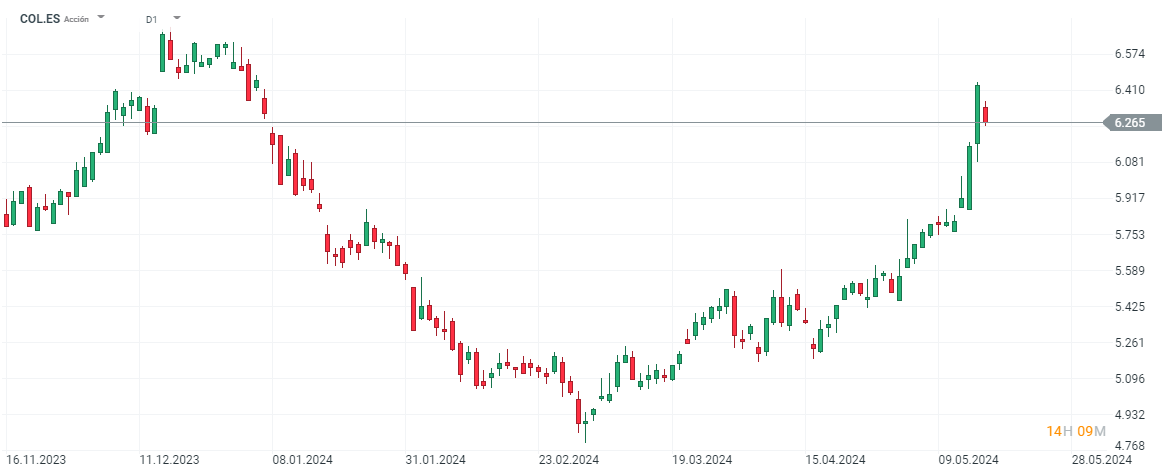Click the D1 timeframe label
1175x476 pixels.
[x=151, y=19]
